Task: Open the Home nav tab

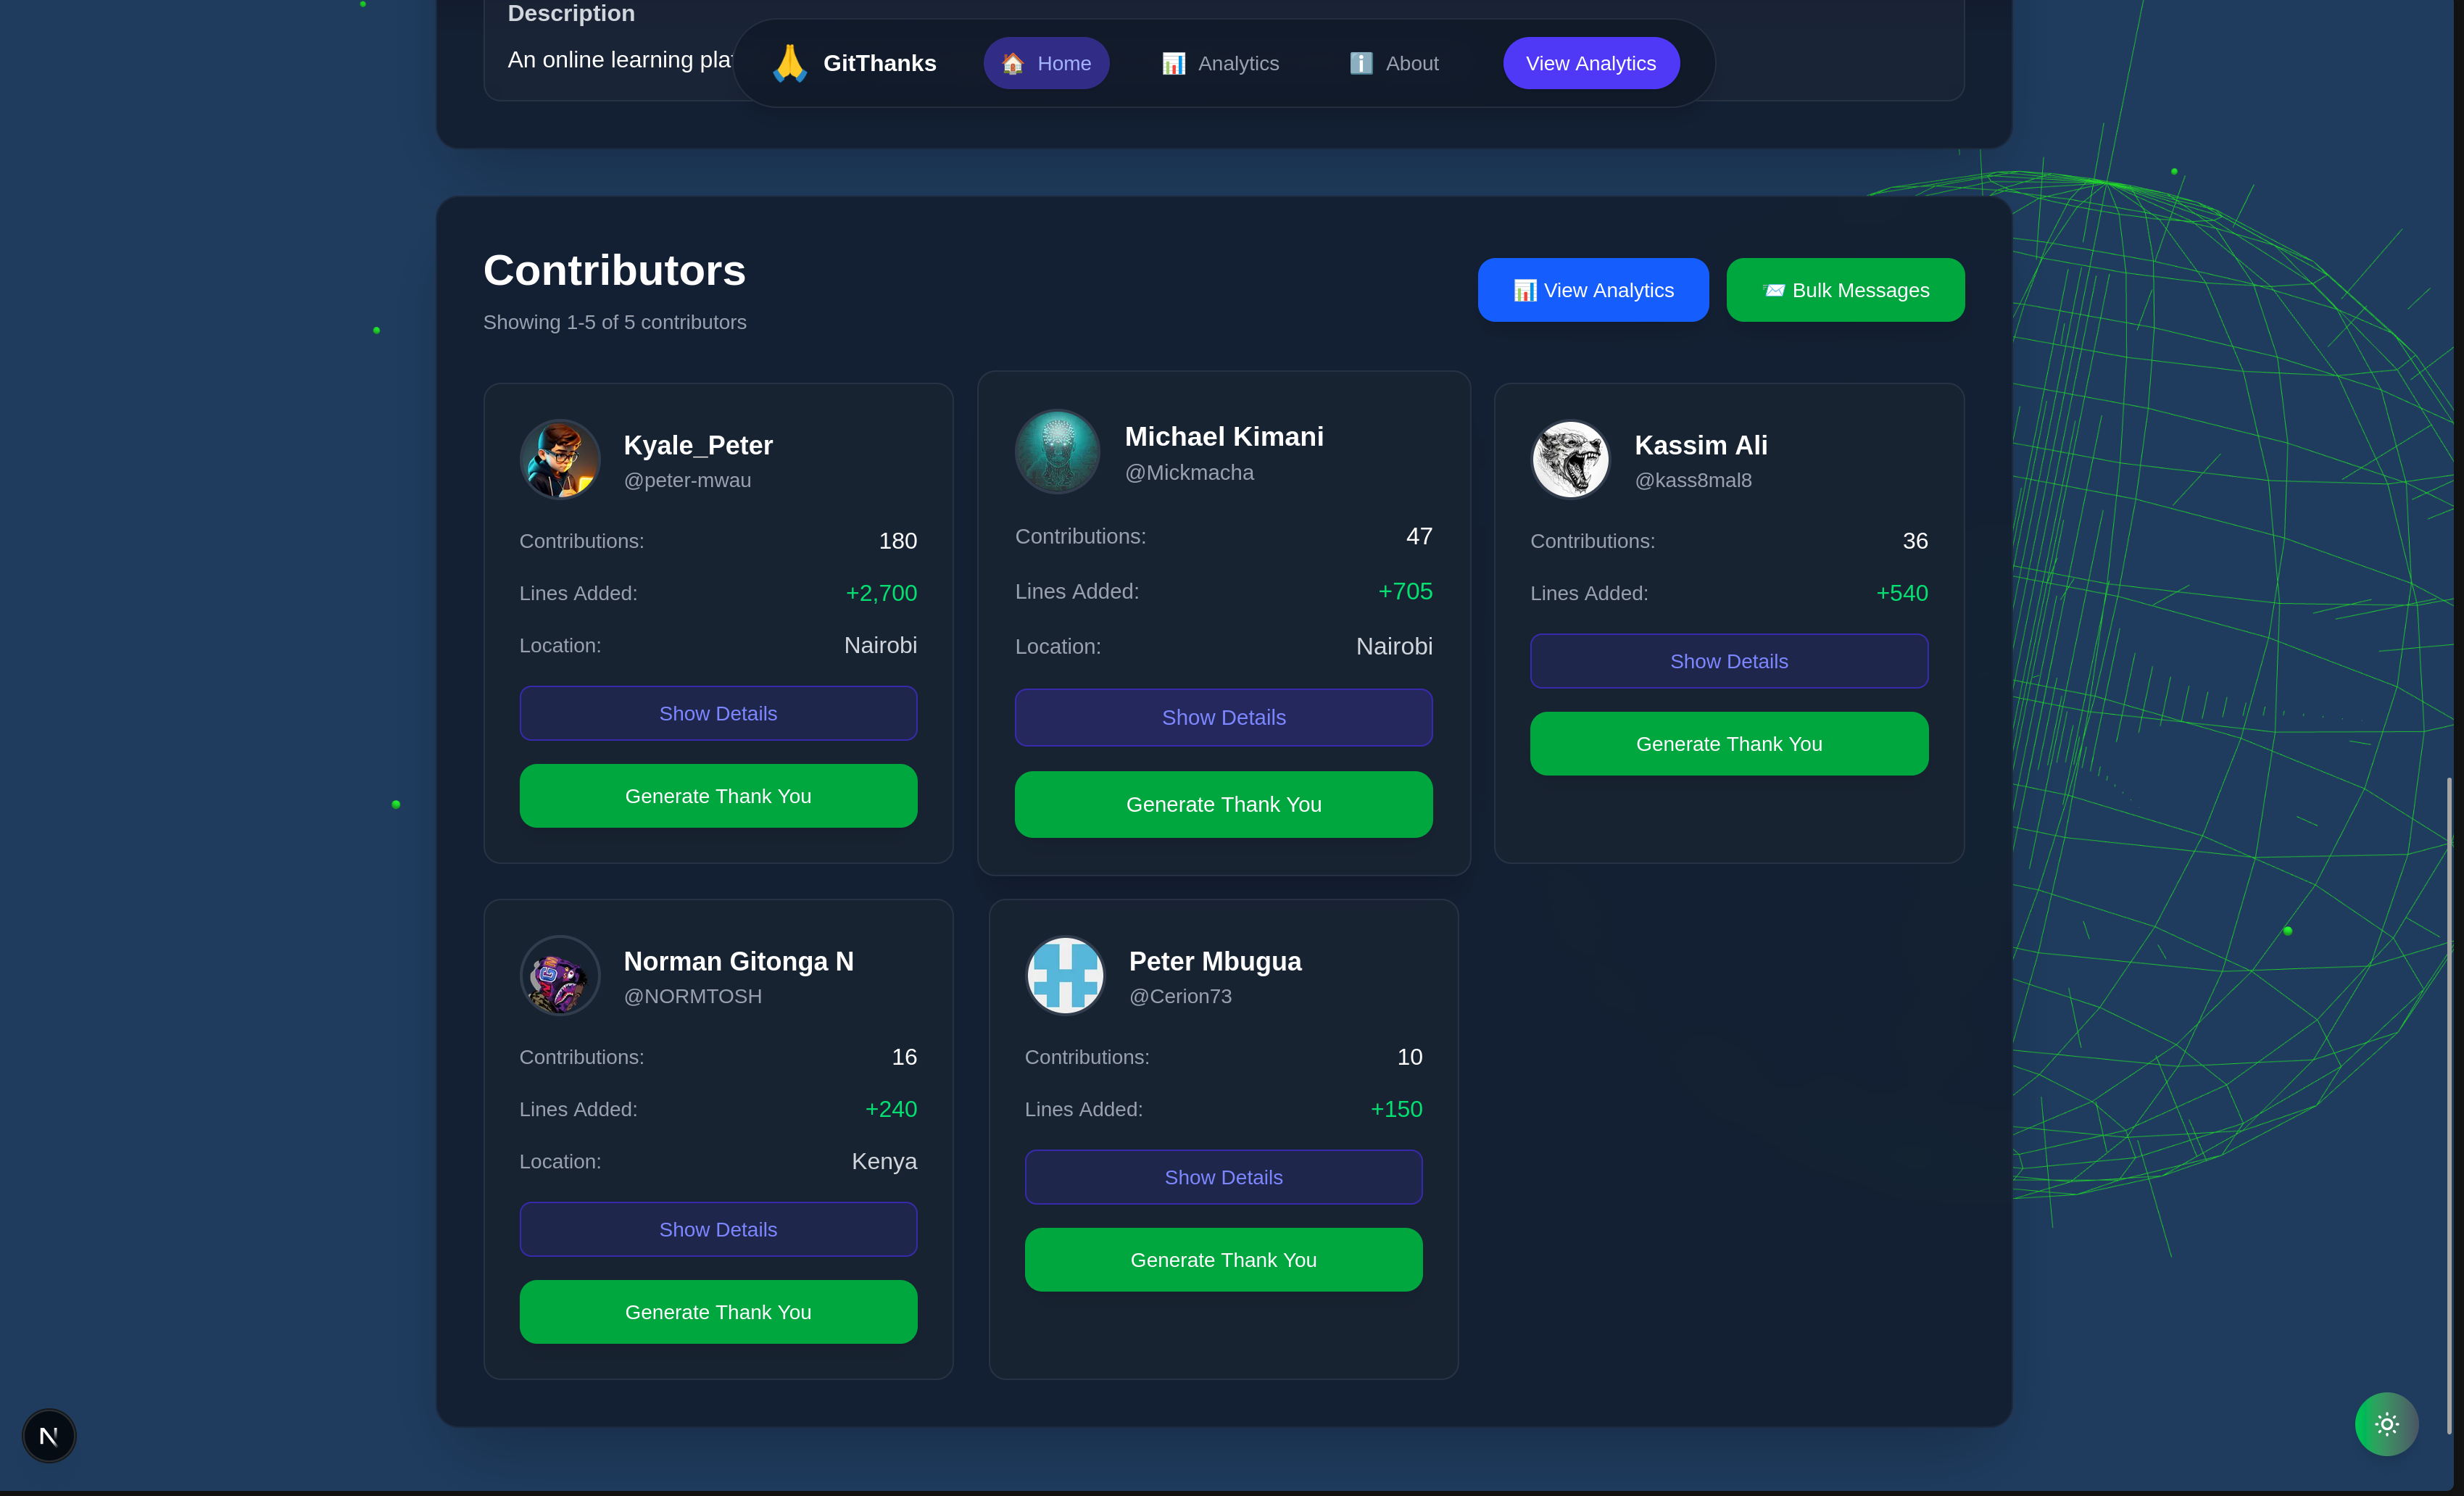Action: pos(1046,63)
